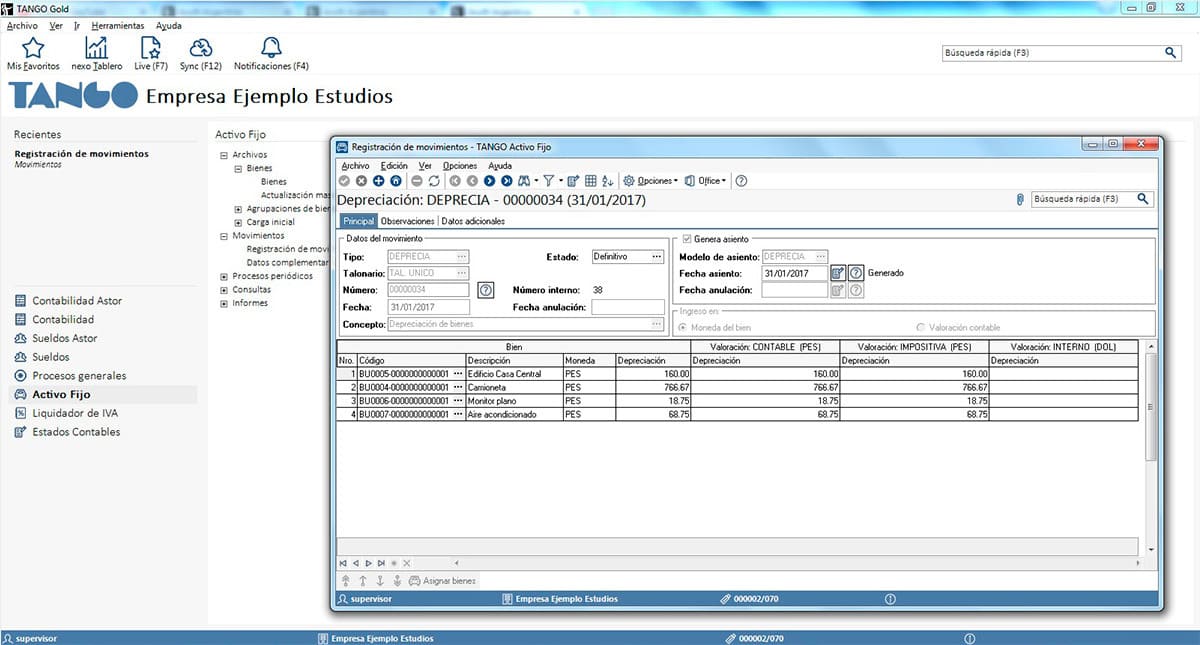Click the Sync (F12) cloud icon
The image size is (1200, 645).
tap(201, 47)
